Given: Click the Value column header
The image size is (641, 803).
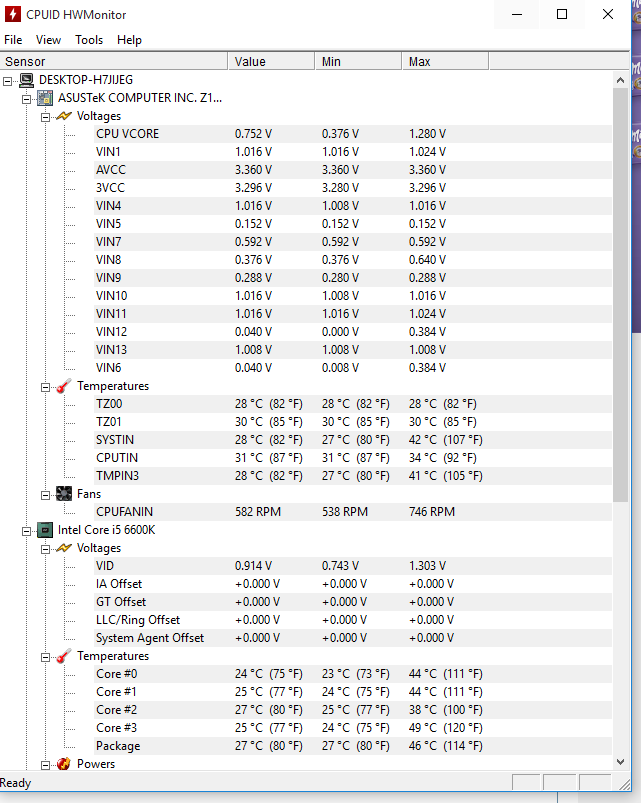Looking at the screenshot, I should pos(271,61).
